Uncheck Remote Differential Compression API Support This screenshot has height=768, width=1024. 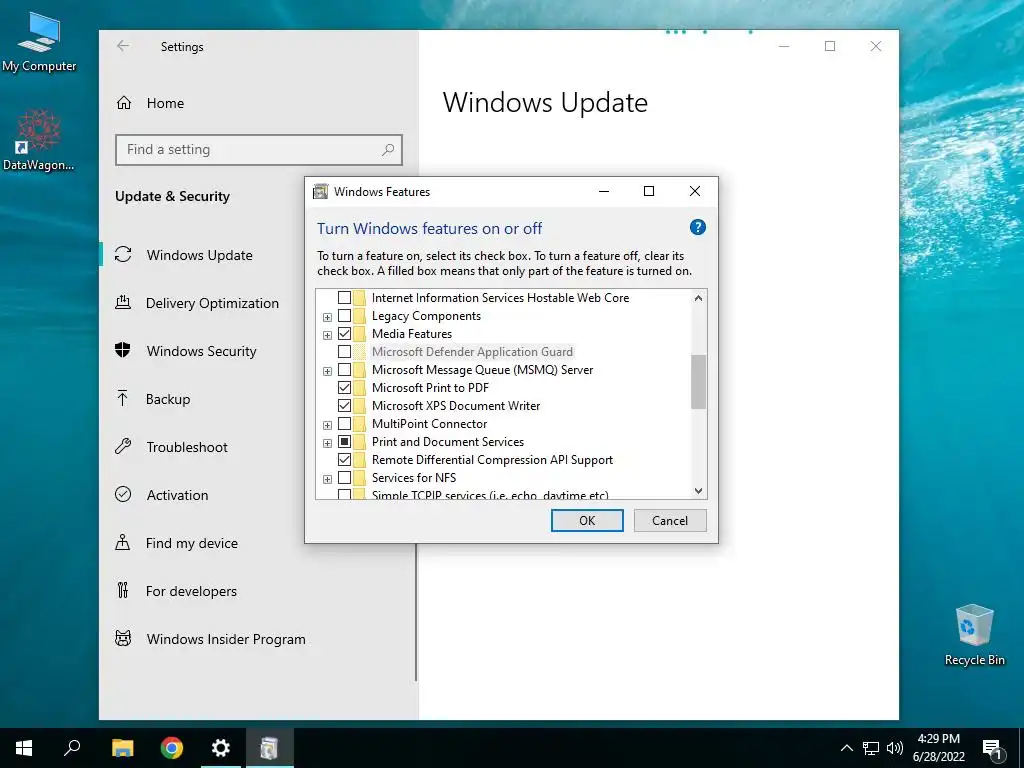[344, 460]
